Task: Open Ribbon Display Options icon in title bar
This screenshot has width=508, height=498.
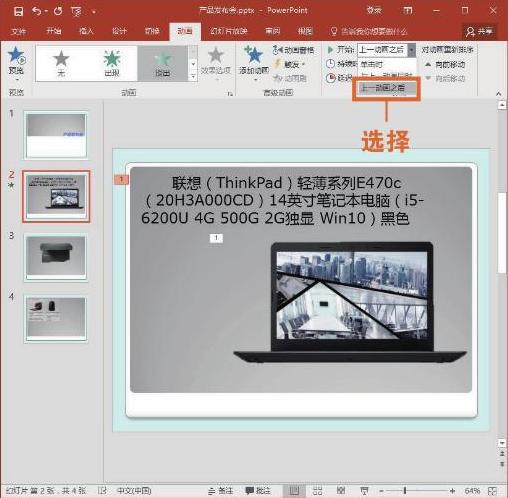Action: pyautogui.click(x=408, y=11)
